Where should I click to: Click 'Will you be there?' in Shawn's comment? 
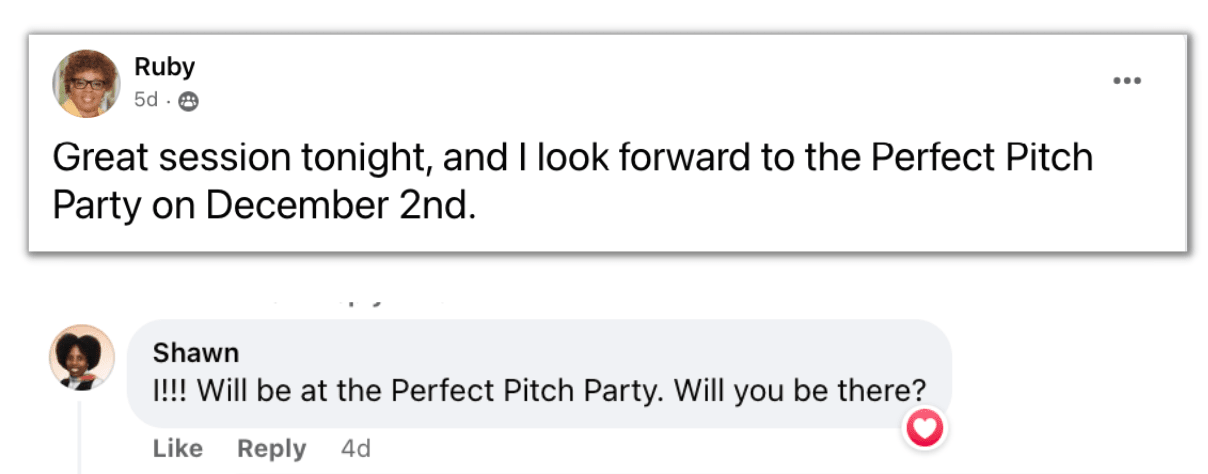click(800, 390)
